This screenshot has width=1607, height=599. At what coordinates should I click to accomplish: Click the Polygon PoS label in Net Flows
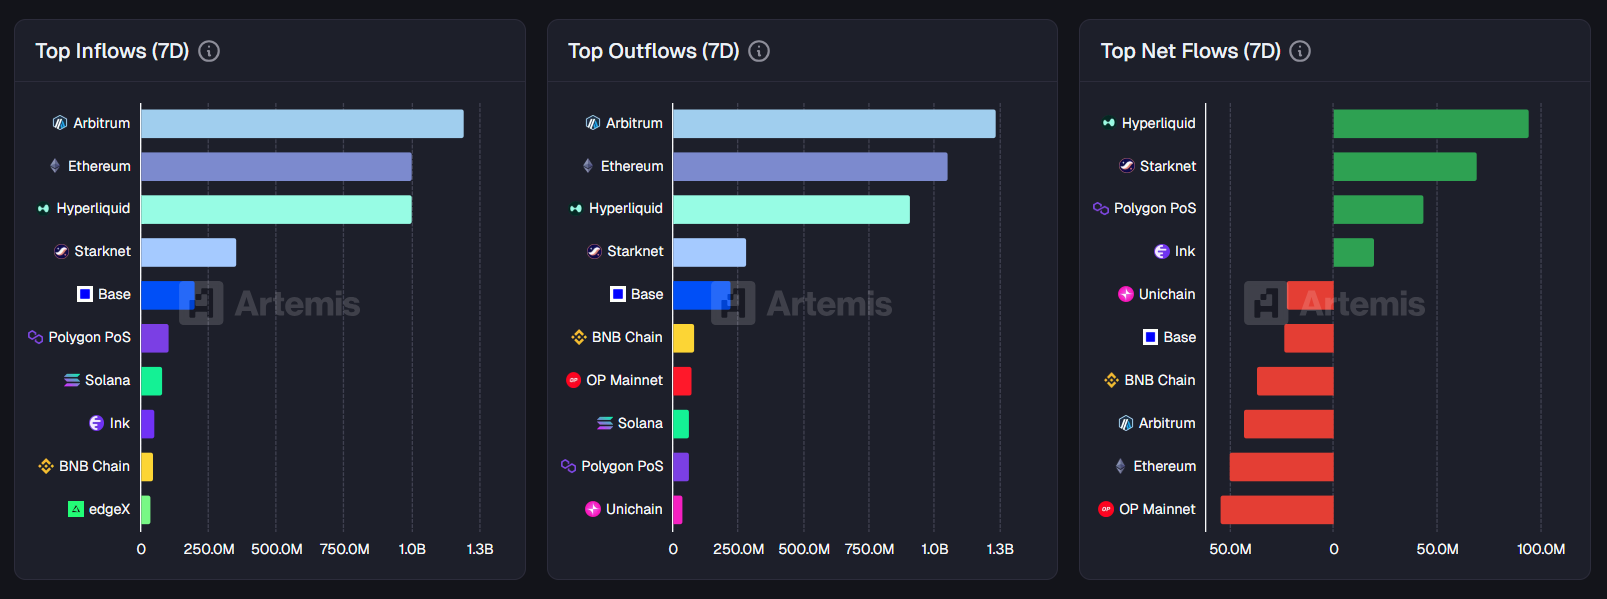coord(1155,208)
